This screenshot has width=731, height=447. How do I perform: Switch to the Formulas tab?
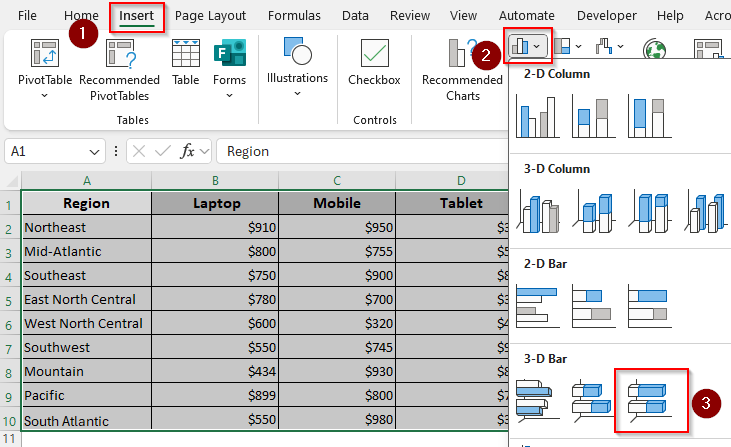point(294,16)
